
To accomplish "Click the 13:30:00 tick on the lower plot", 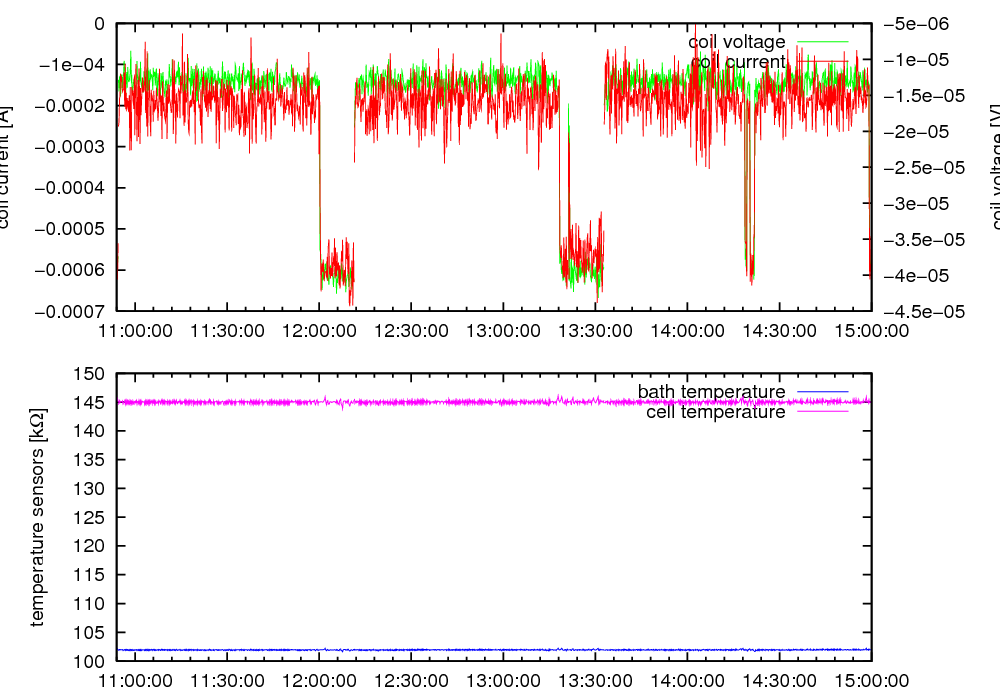I will pos(593,681).
